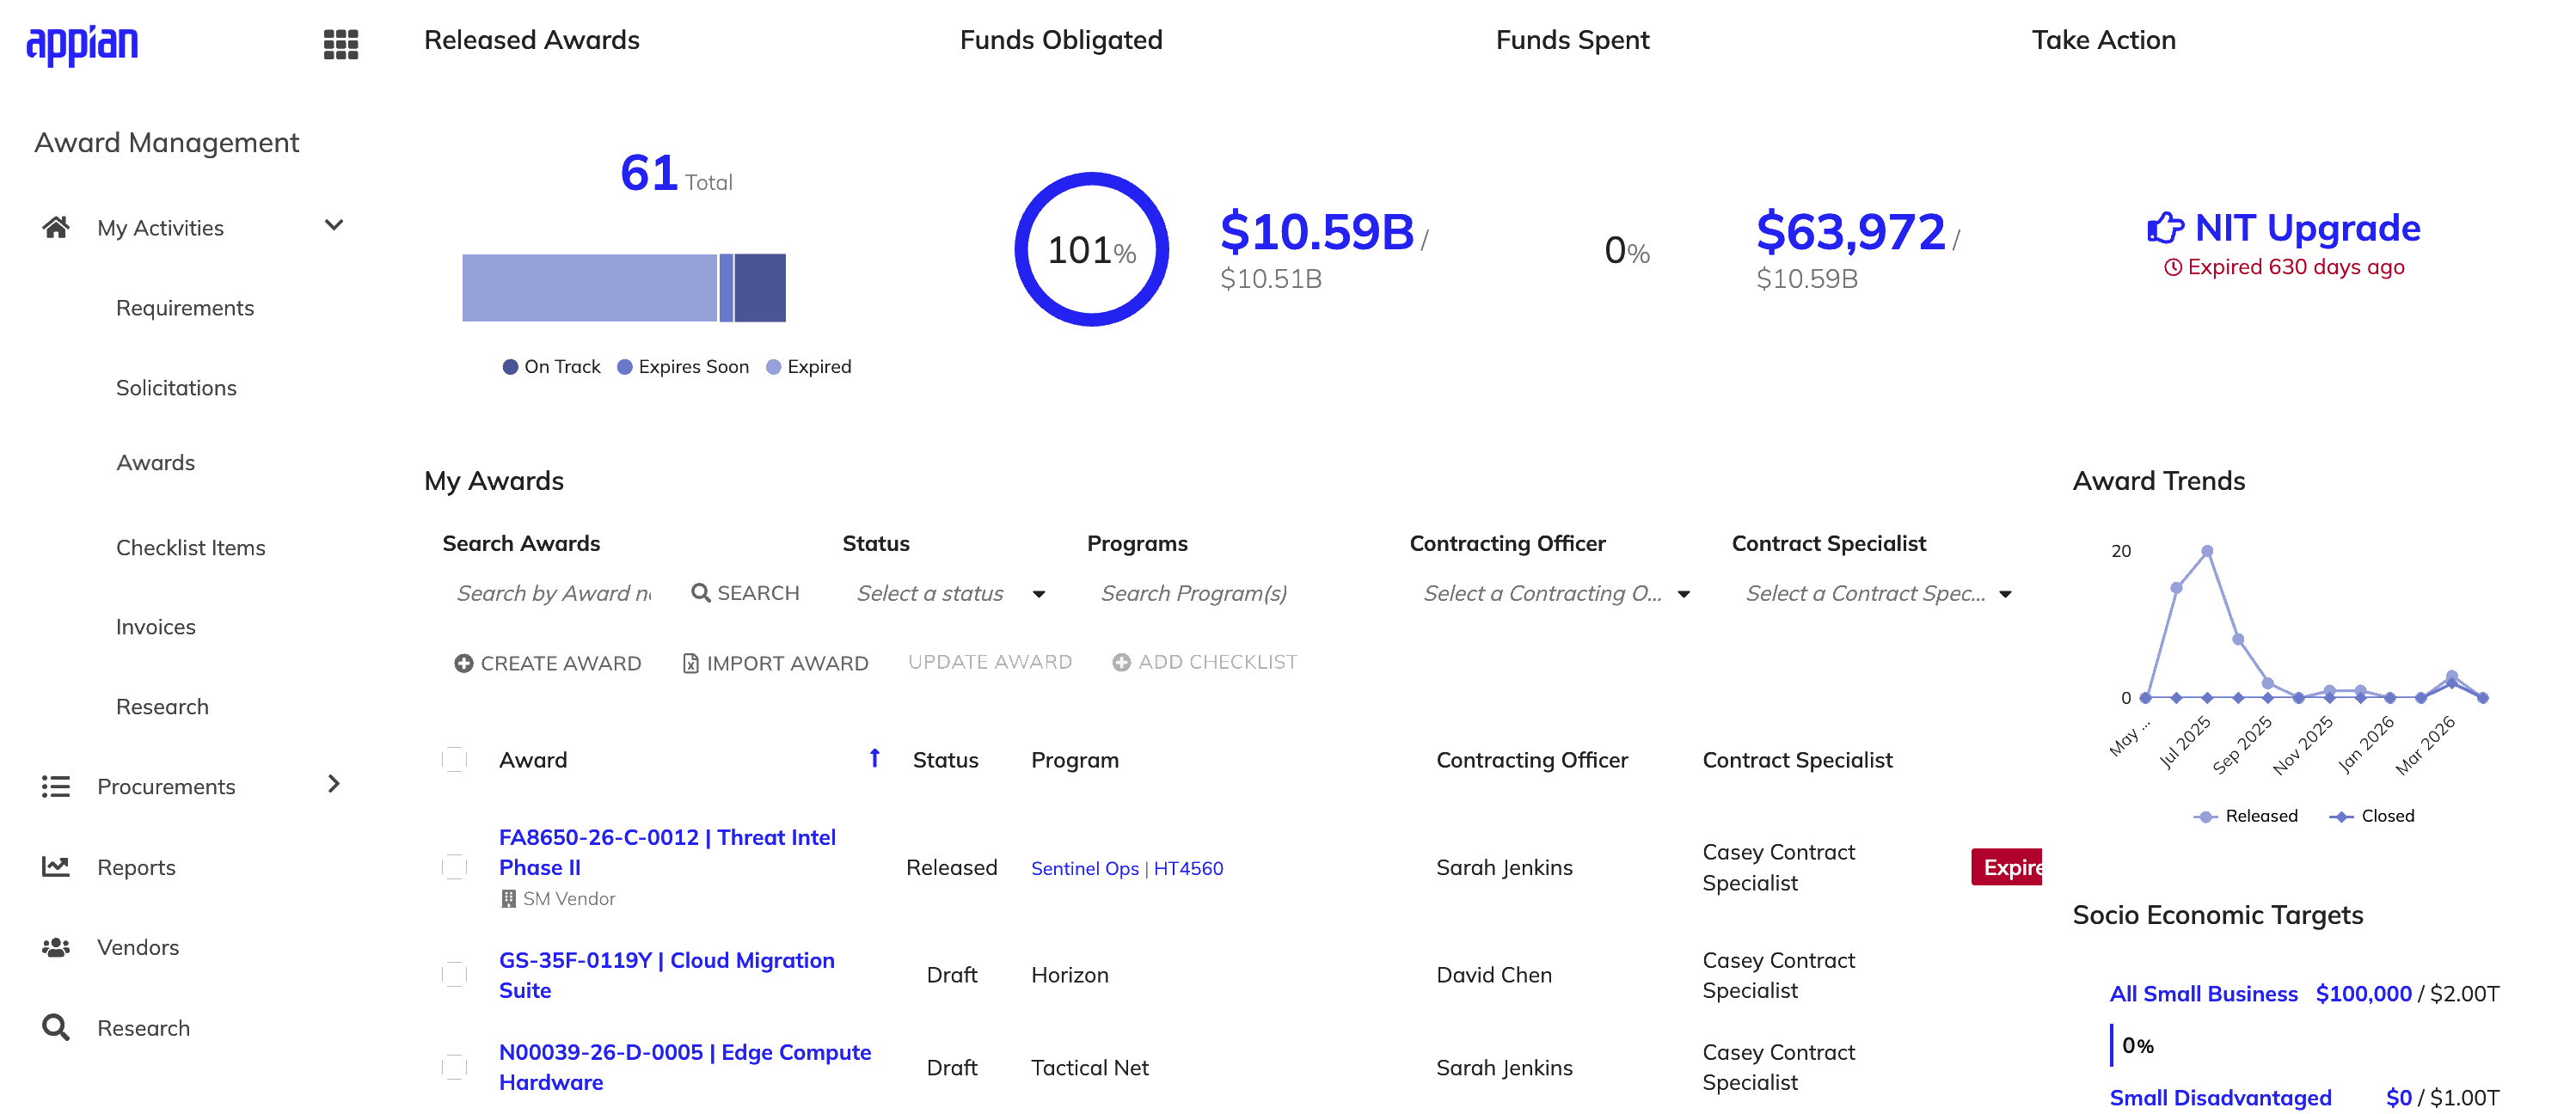The height and width of the screenshot is (1114, 2576).
Task: Open Solicitations in the sidebar
Action: tap(176, 388)
